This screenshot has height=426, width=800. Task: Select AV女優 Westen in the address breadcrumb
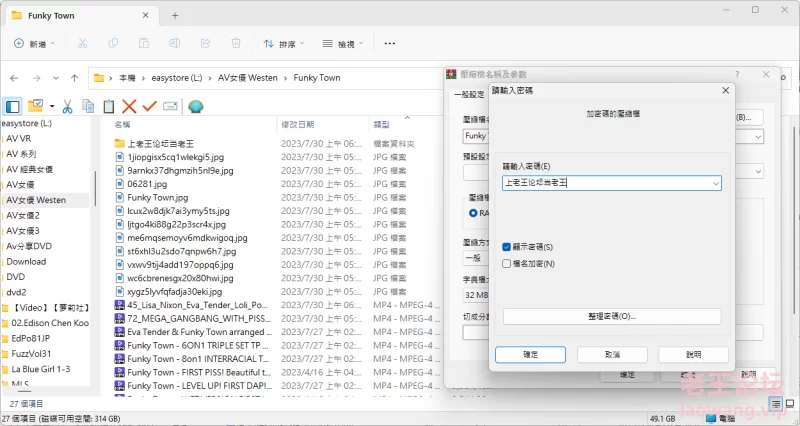pyautogui.click(x=249, y=77)
